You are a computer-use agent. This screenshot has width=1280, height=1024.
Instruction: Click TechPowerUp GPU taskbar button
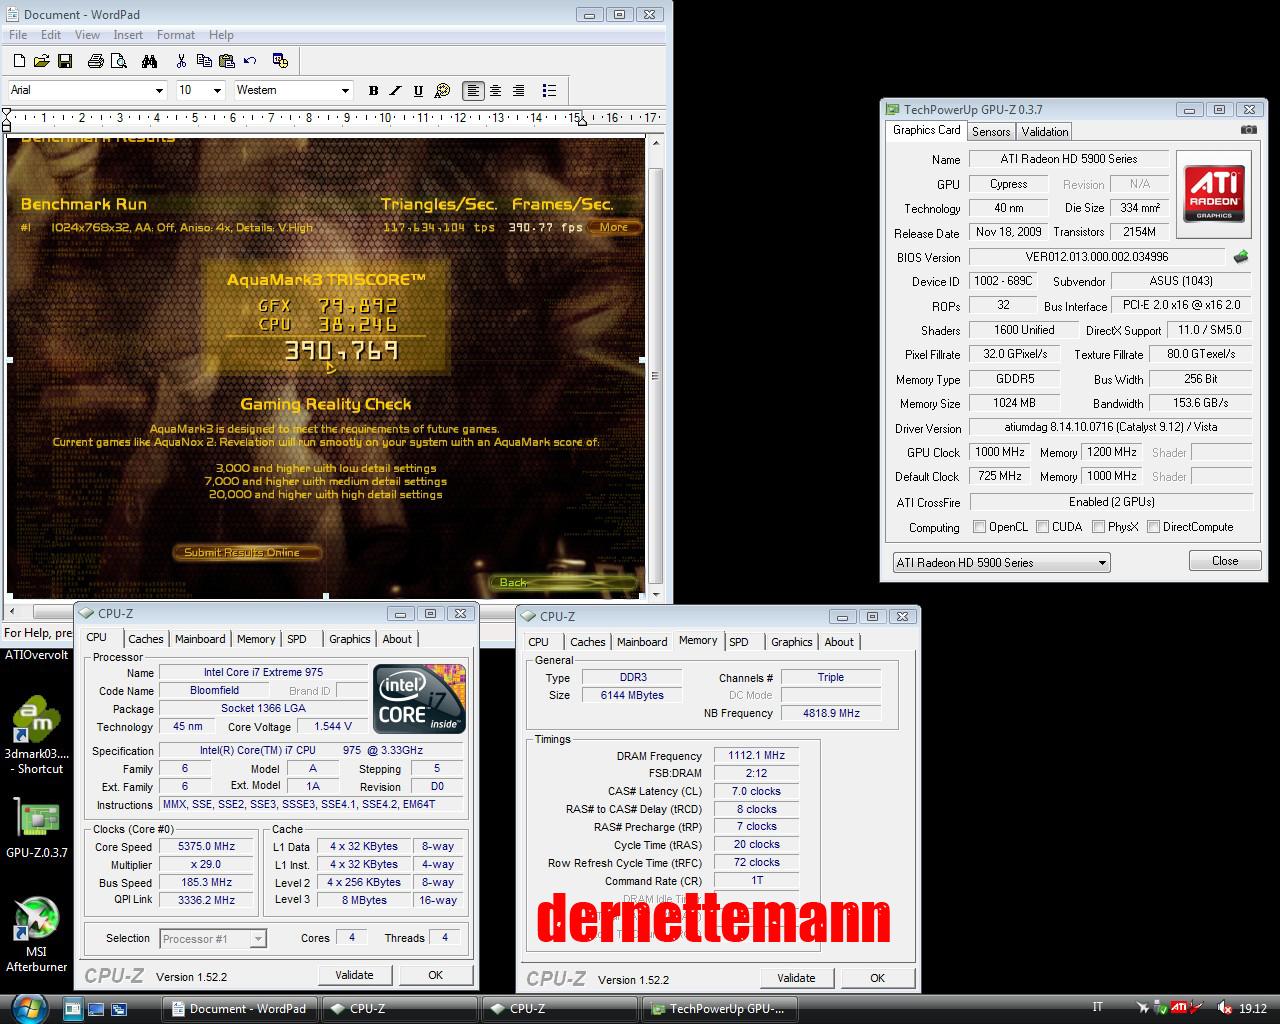coord(718,1009)
